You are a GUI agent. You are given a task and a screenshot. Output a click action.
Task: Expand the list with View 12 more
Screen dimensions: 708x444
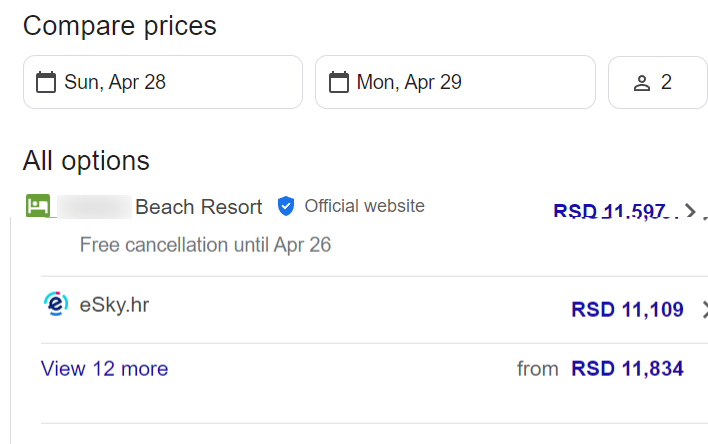click(104, 369)
